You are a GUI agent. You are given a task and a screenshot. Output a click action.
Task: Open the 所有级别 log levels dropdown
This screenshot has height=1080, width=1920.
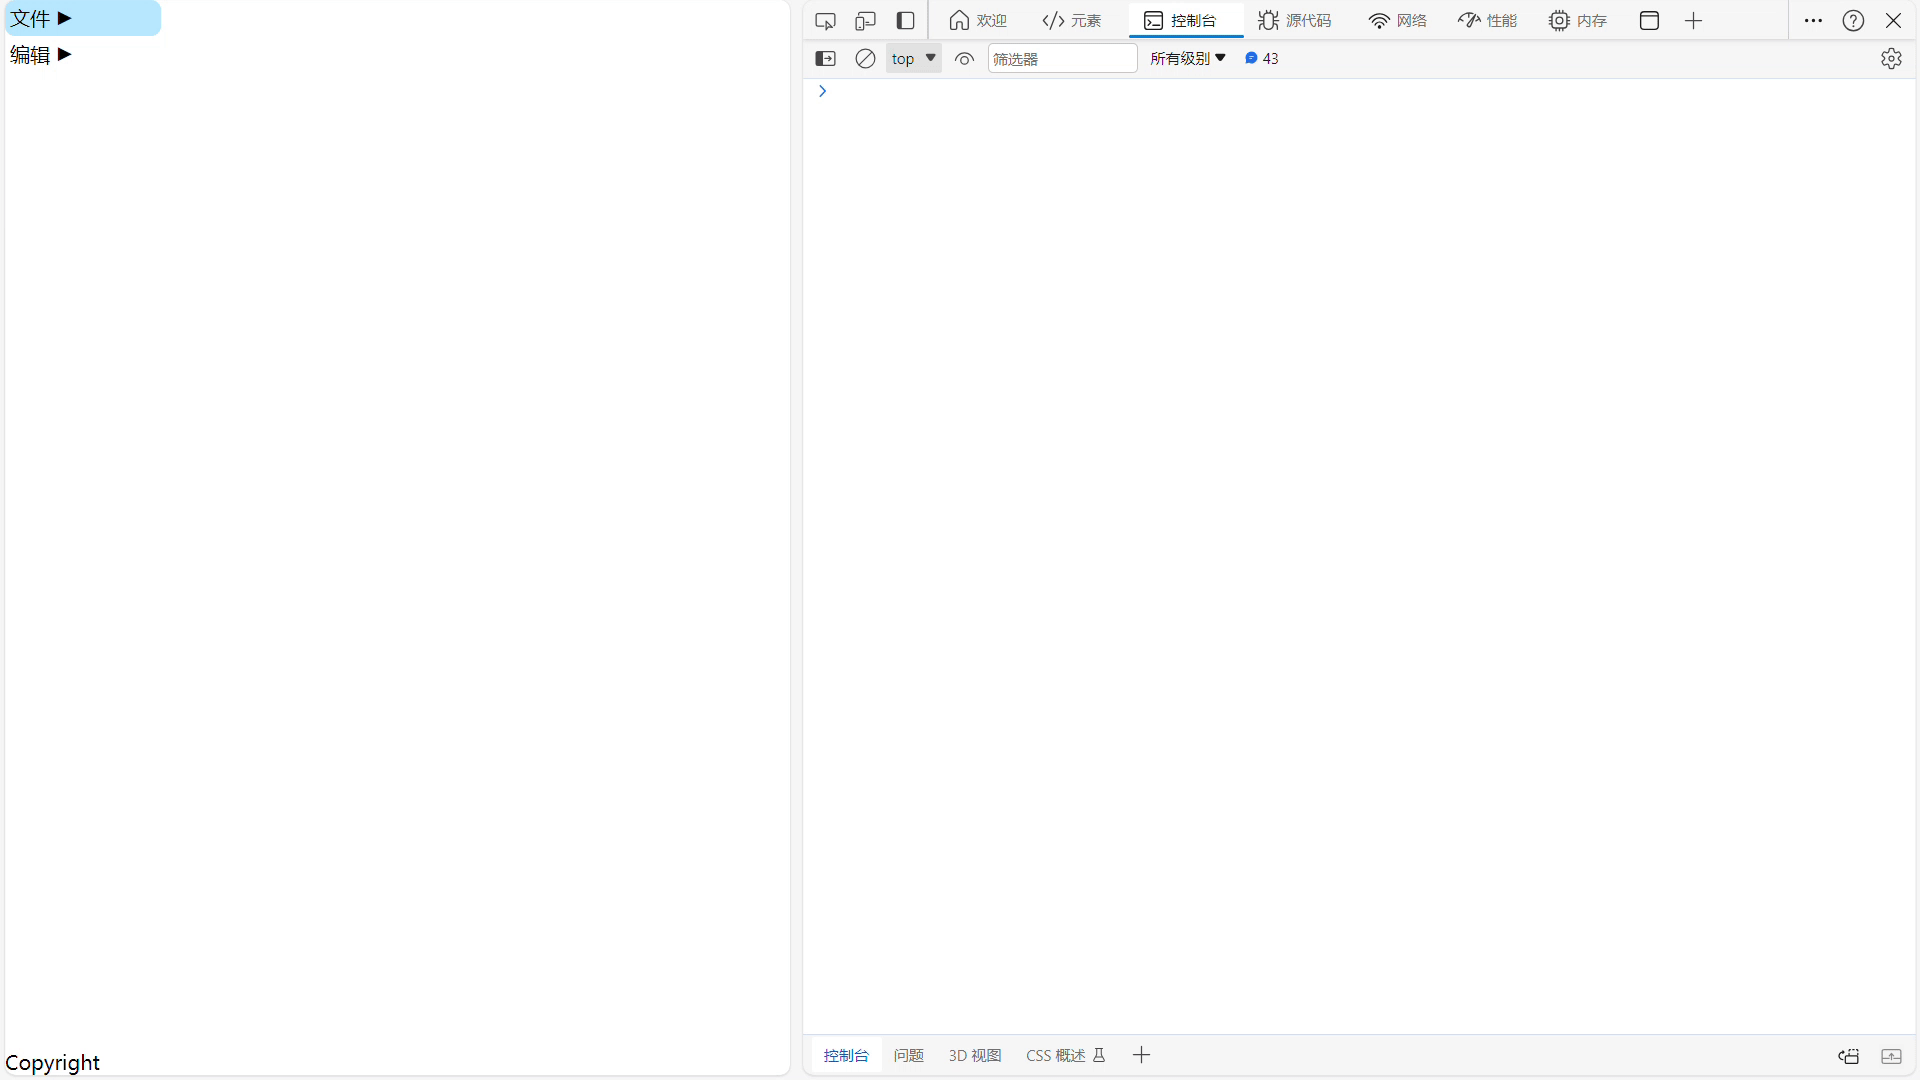(x=1188, y=59)
